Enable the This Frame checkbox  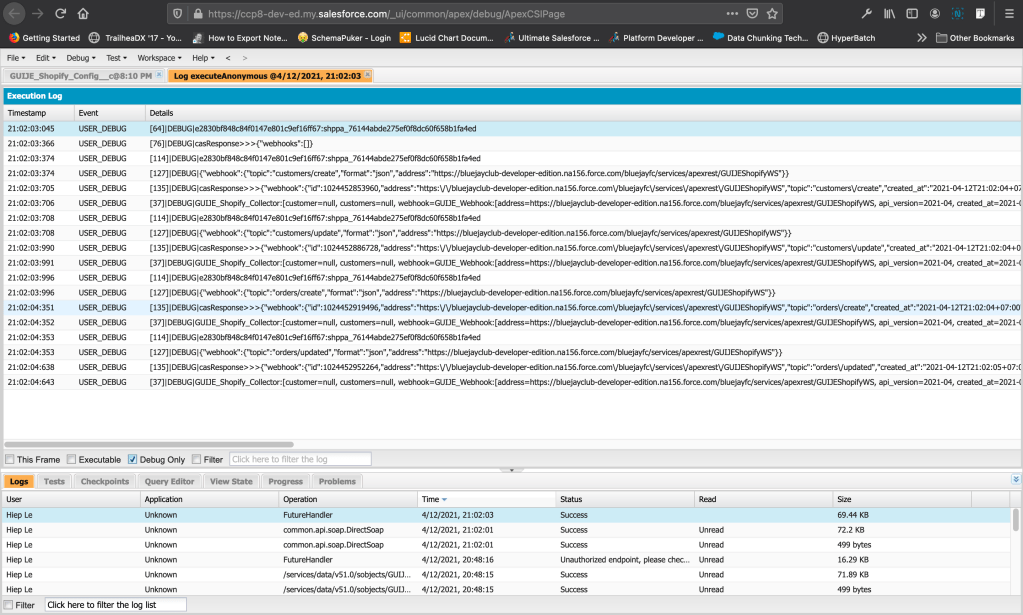10,459
